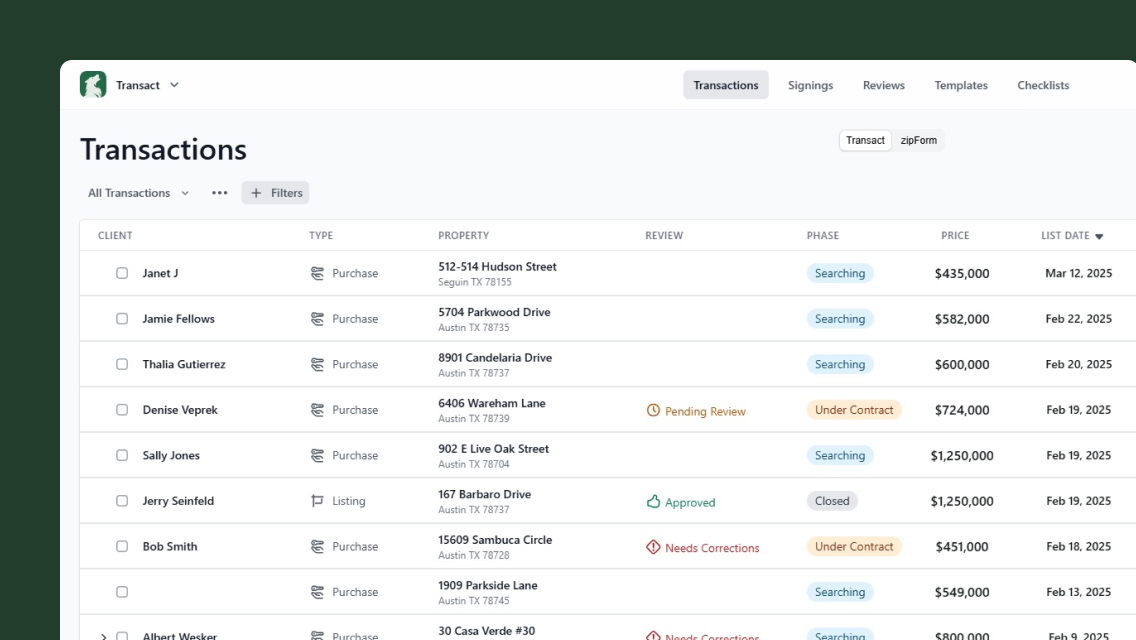Image resolution: width=1136 pixels, height=640 pixels.
Task: Click the Transact app logo icon
Action: [93, 85]
